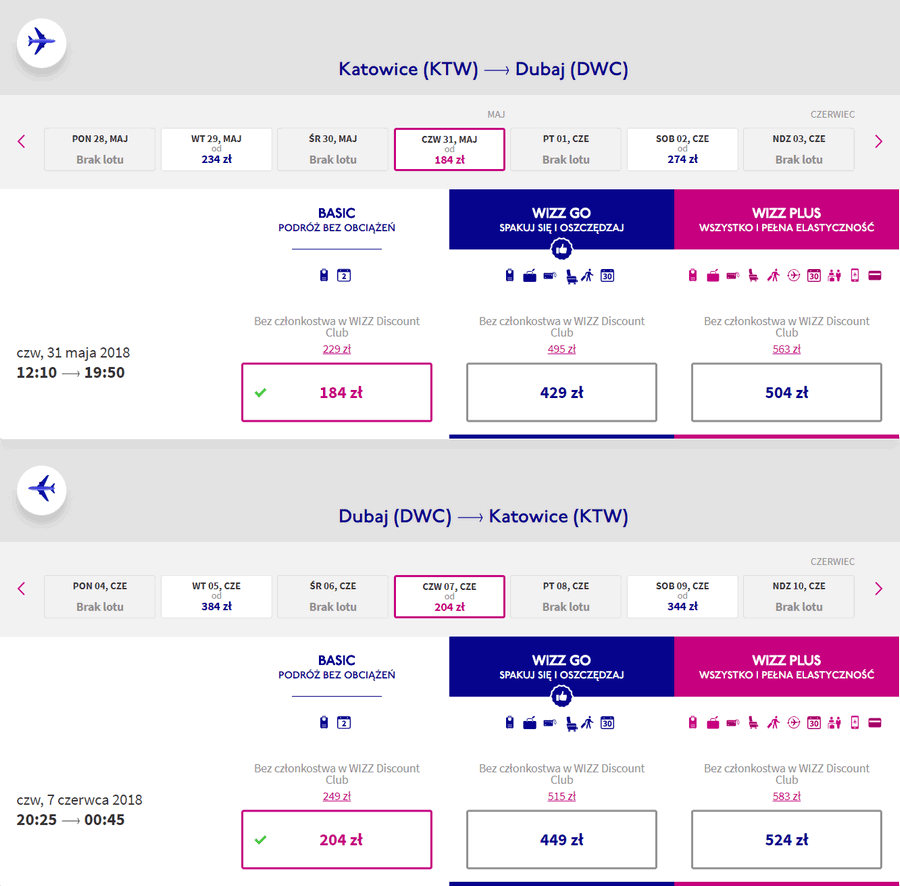The width and height of the screenshot is (900, 886).
Task: Click outbound WIZZ PLUS small cabin bag icon
Action: tap(693, 276)
